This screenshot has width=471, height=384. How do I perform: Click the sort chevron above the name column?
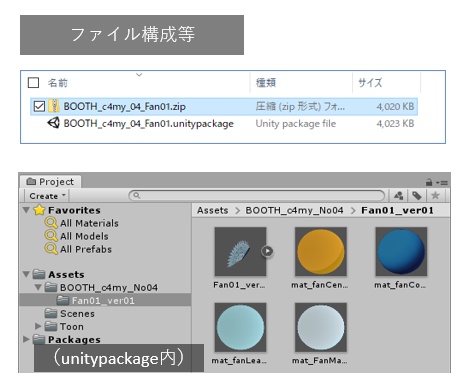(x=139, y=75)
